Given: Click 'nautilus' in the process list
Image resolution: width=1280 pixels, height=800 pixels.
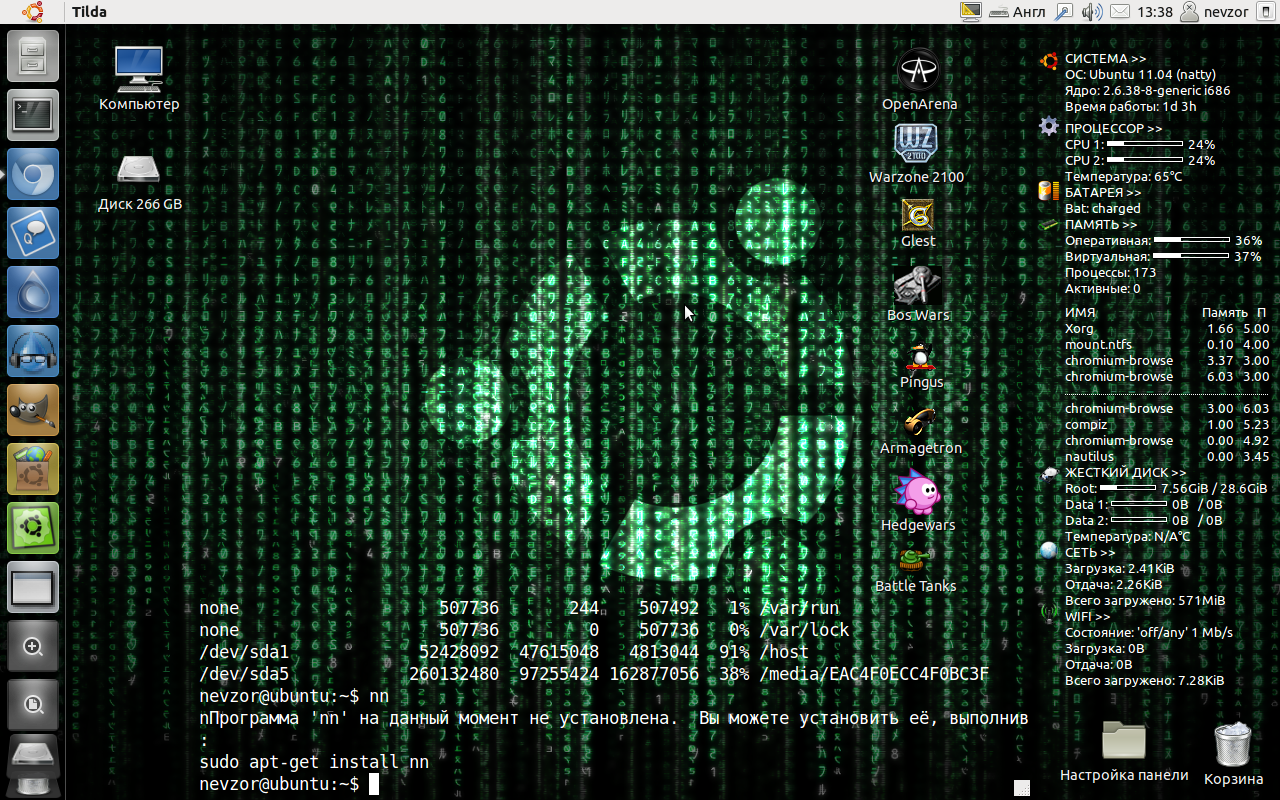Looking at the screenshot, I should [1089, 456].
